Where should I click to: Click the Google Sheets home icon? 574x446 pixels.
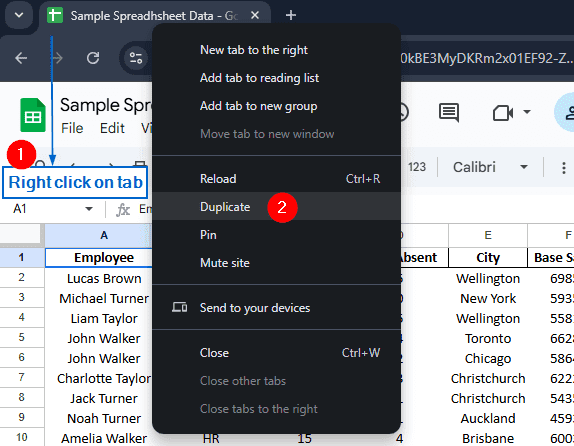[33, 115]
